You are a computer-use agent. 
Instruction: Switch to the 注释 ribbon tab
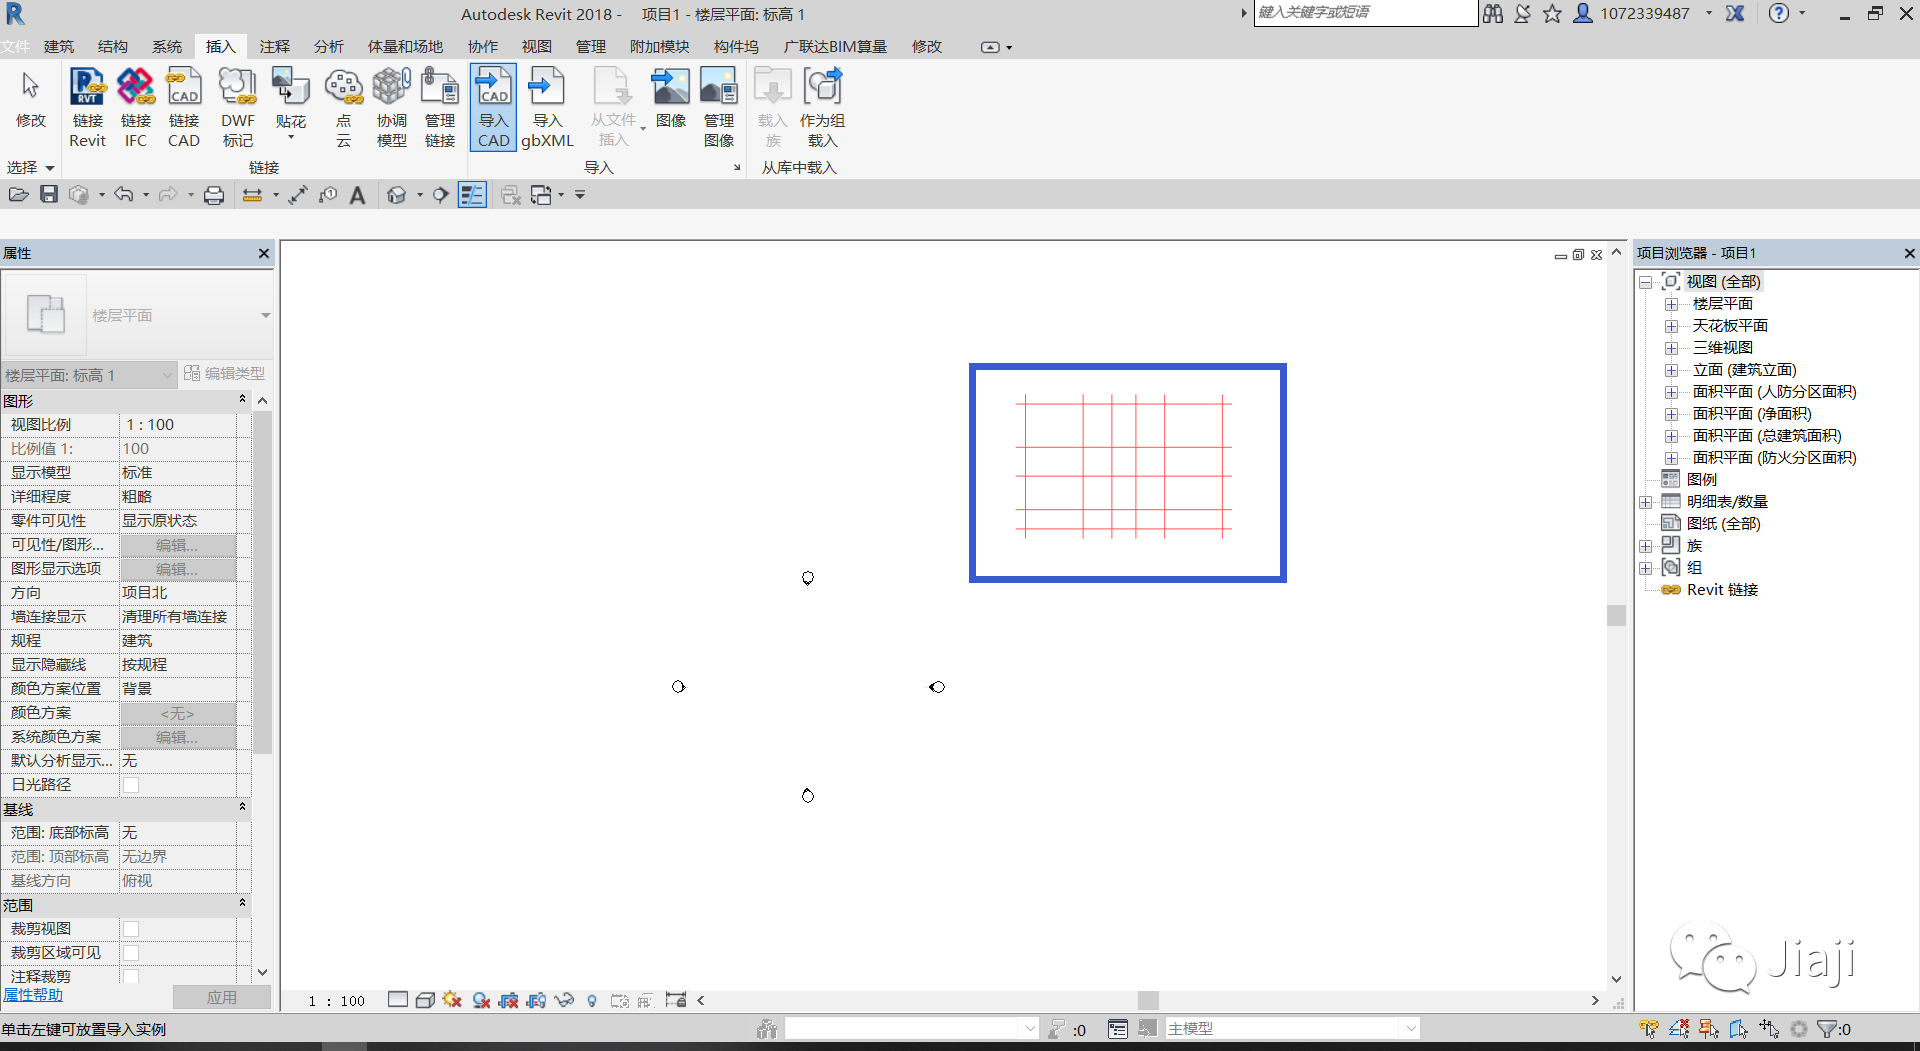(x=275, y=47)
